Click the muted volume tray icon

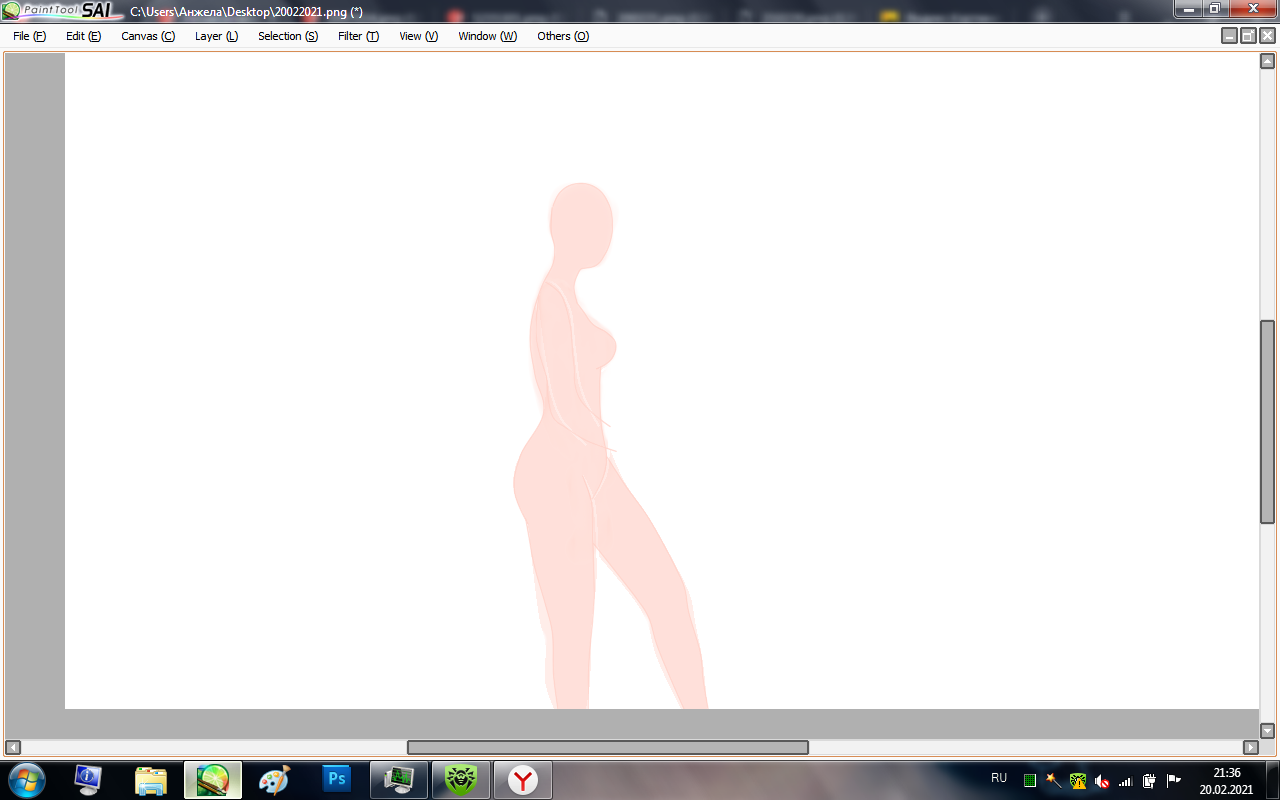click(1102, 781)
